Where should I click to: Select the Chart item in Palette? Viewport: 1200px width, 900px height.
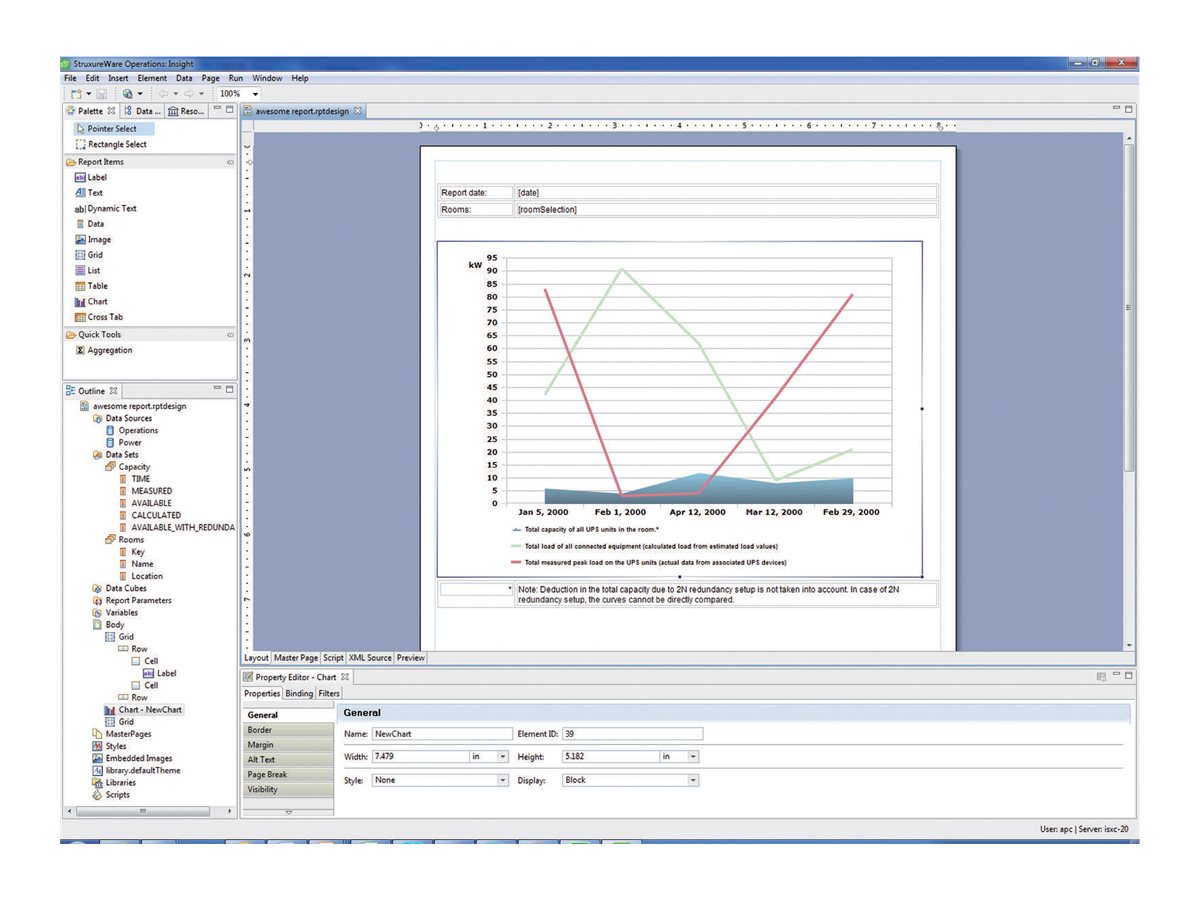tap(97, 301)
